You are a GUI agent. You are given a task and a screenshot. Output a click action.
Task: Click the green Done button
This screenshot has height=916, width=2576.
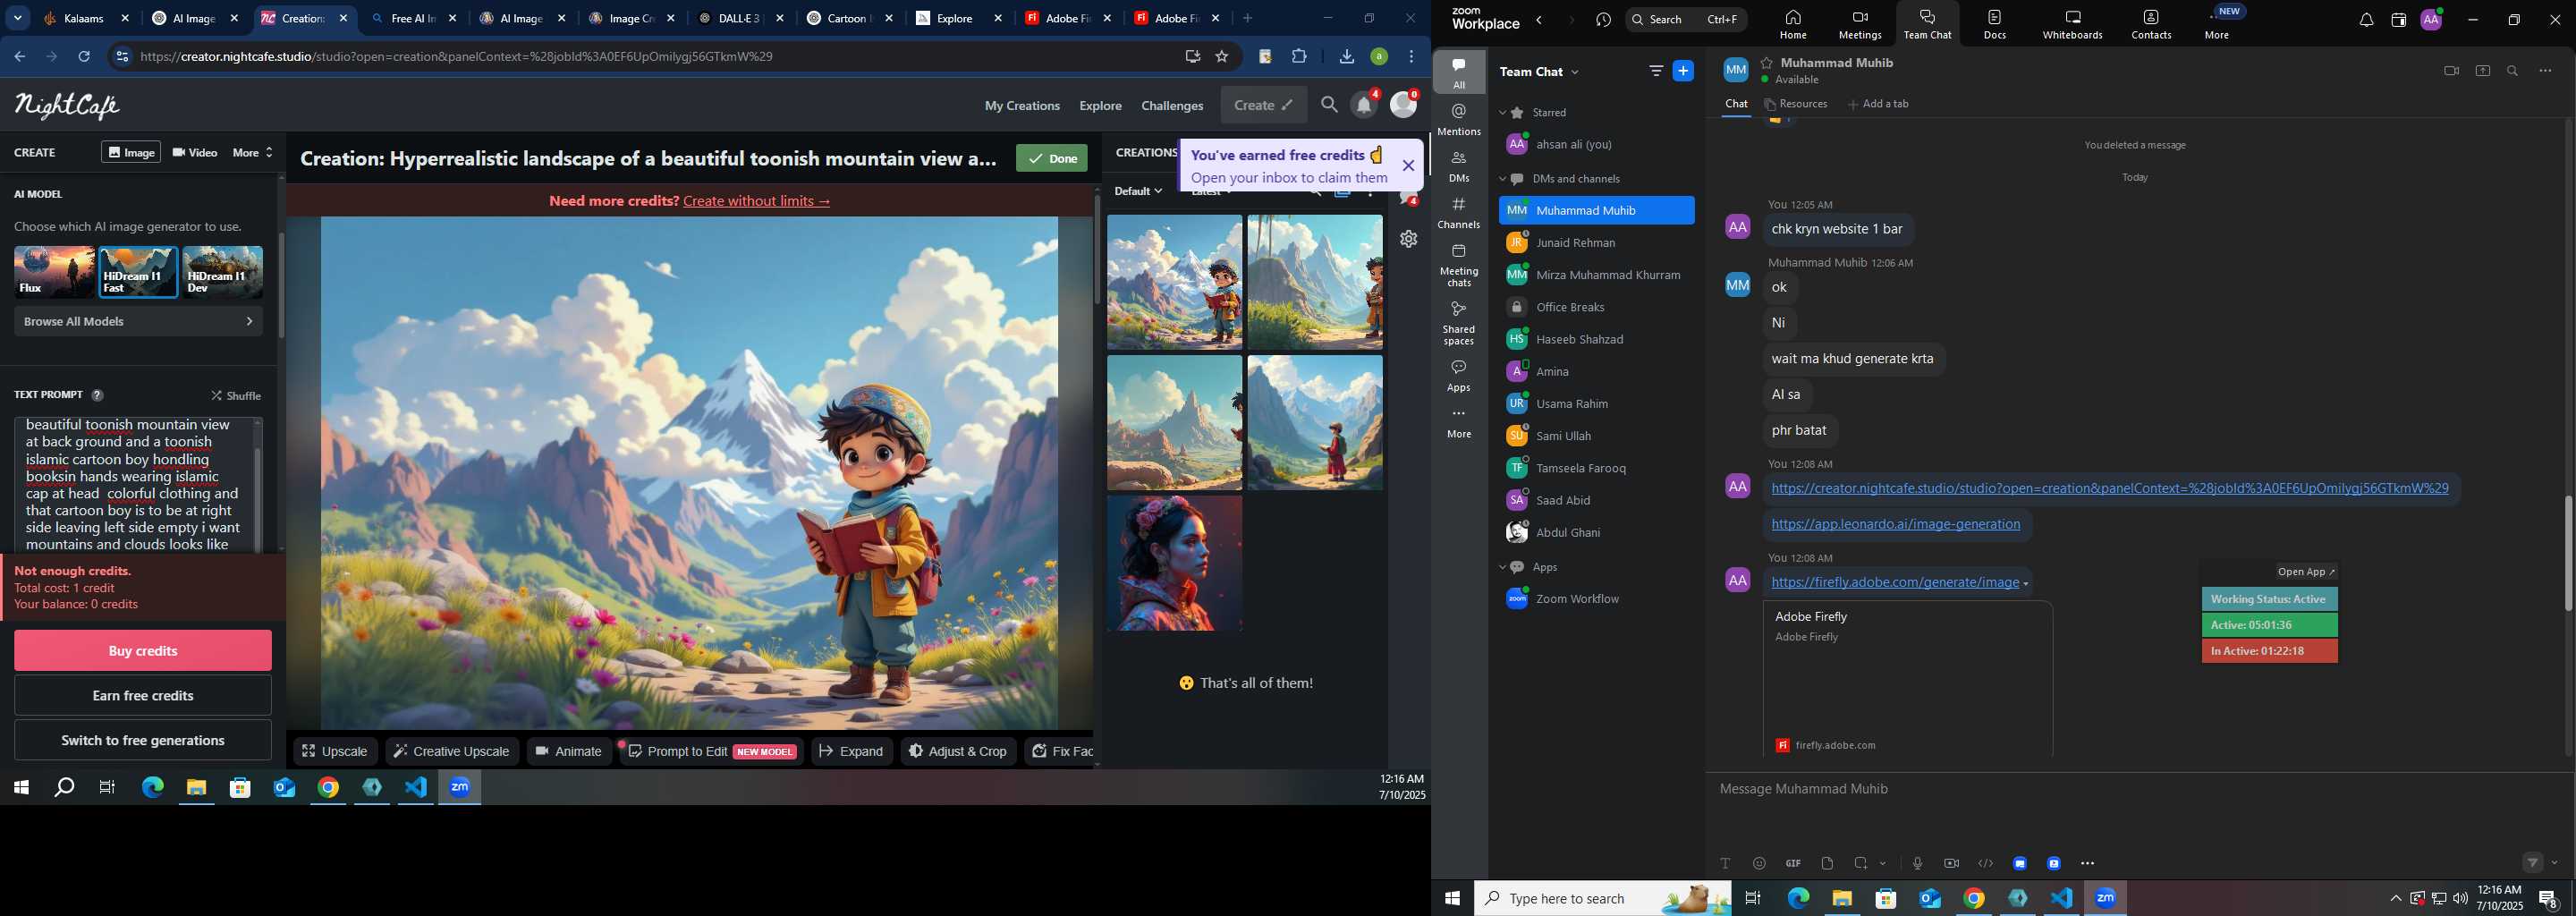tap(1052, 158)
